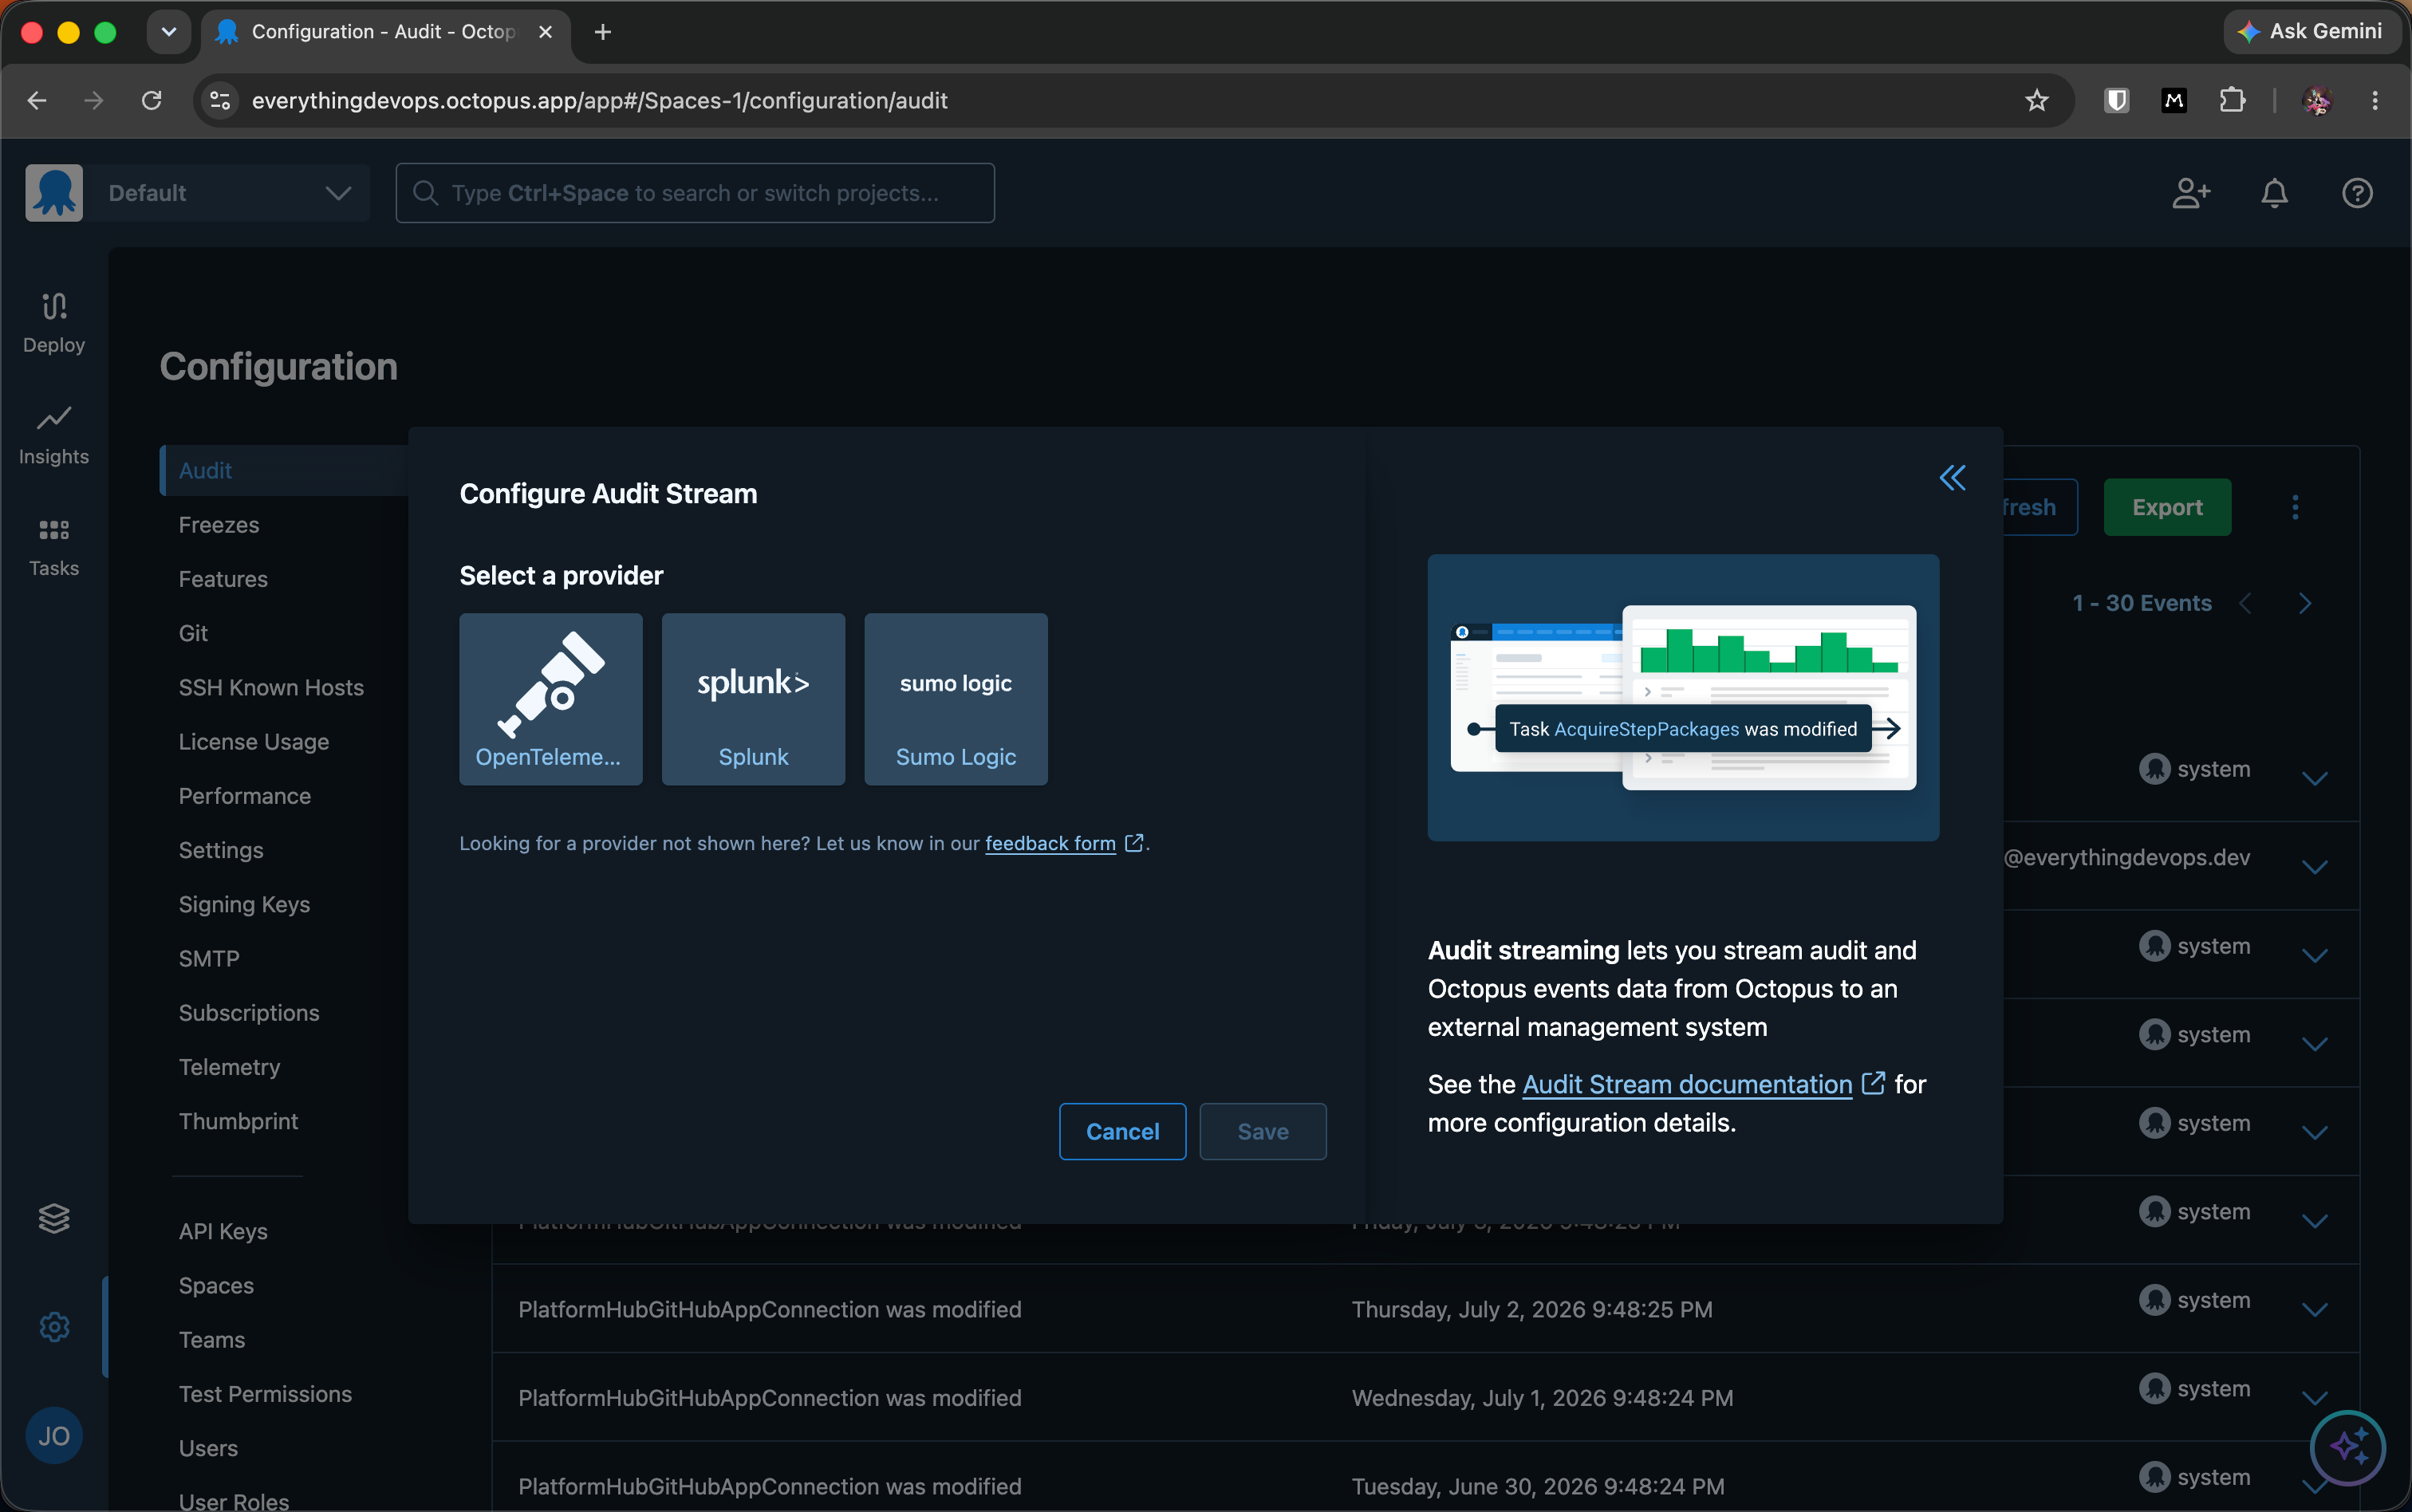Collapse the help panel with double chevron
The image size is (2412, 1512).
(1952, 478)
